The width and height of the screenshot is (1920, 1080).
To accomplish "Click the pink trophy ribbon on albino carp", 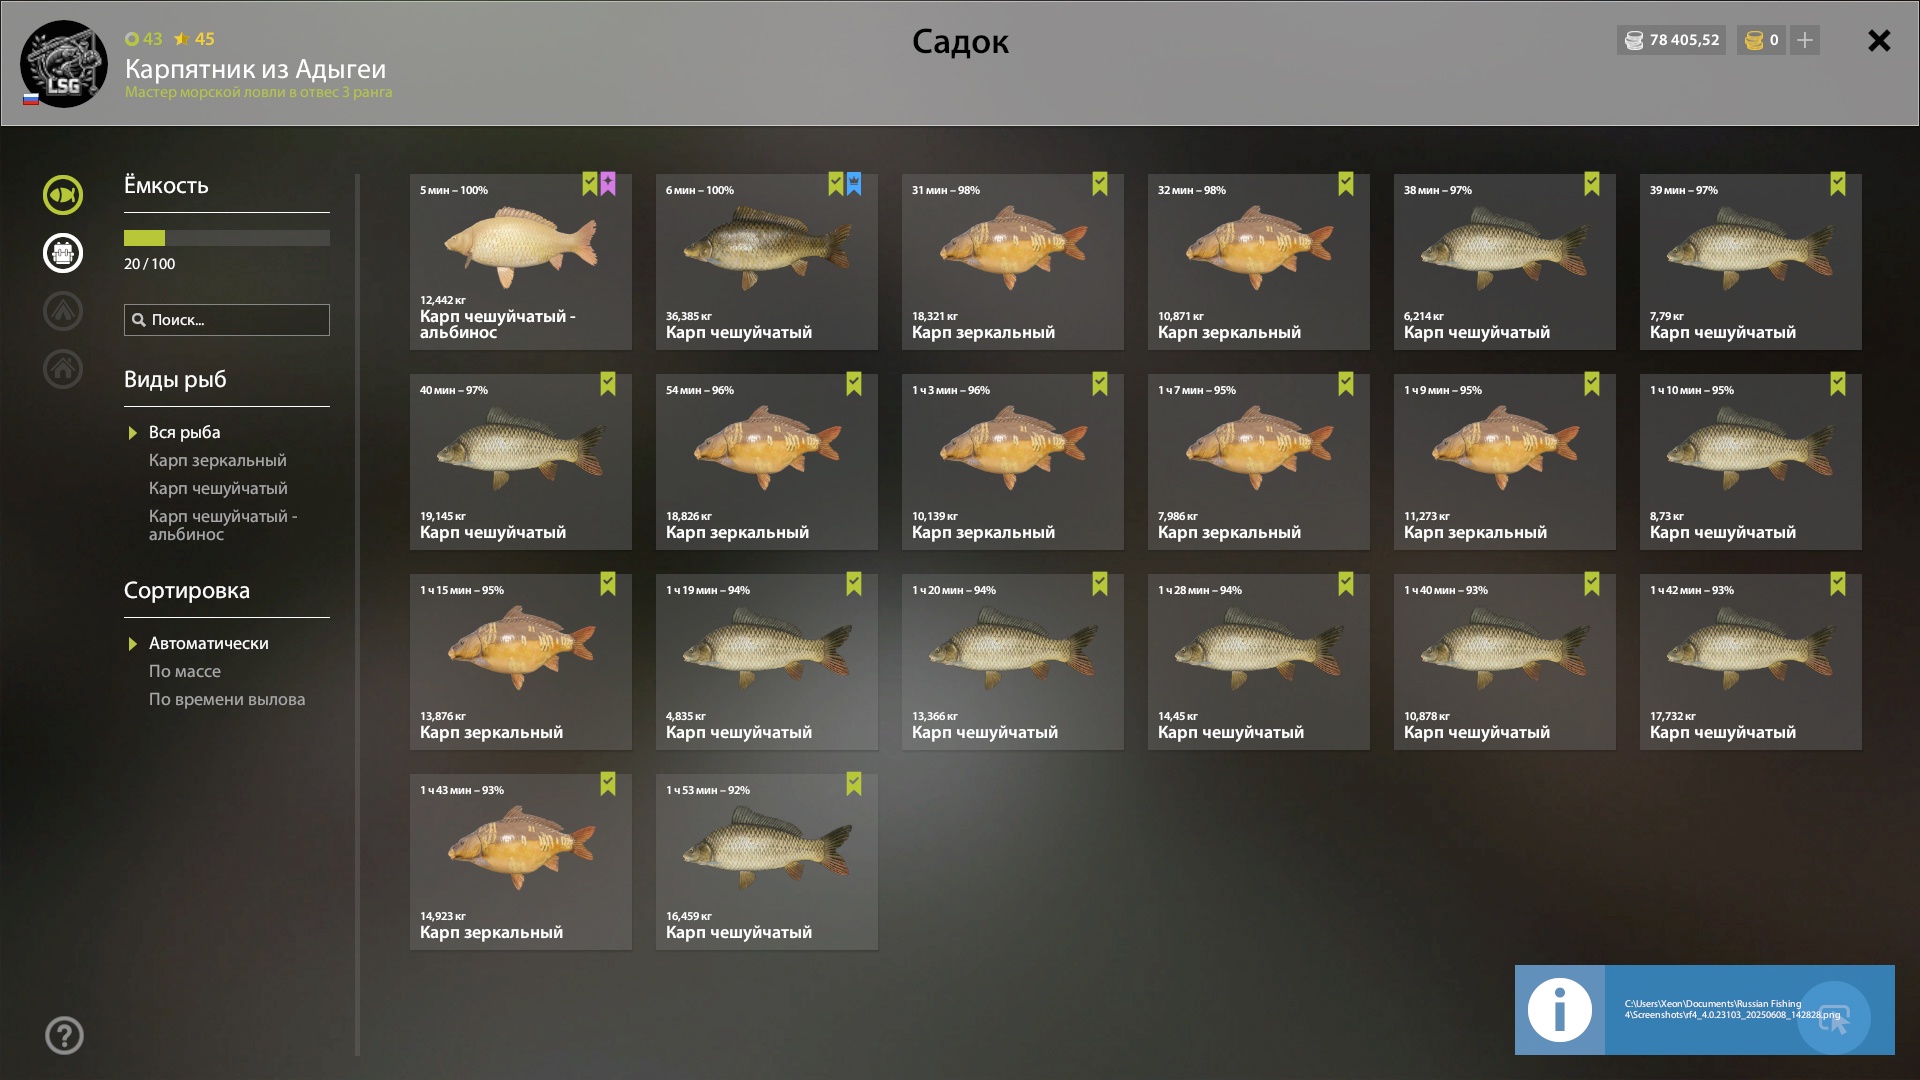I will click(608, 184).
